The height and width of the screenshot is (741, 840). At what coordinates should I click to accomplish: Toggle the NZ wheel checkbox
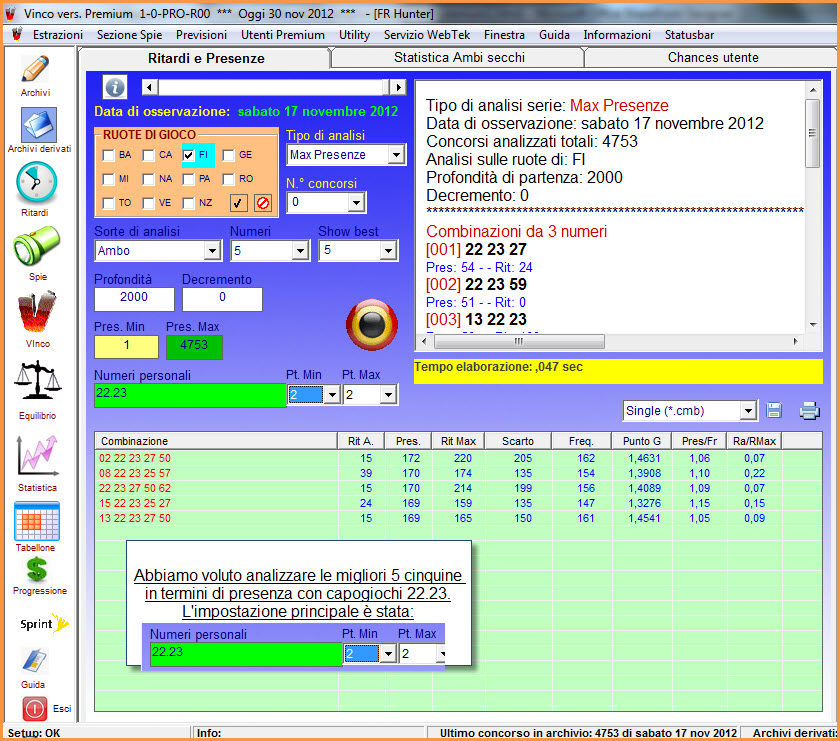click(x=188, y=204)
